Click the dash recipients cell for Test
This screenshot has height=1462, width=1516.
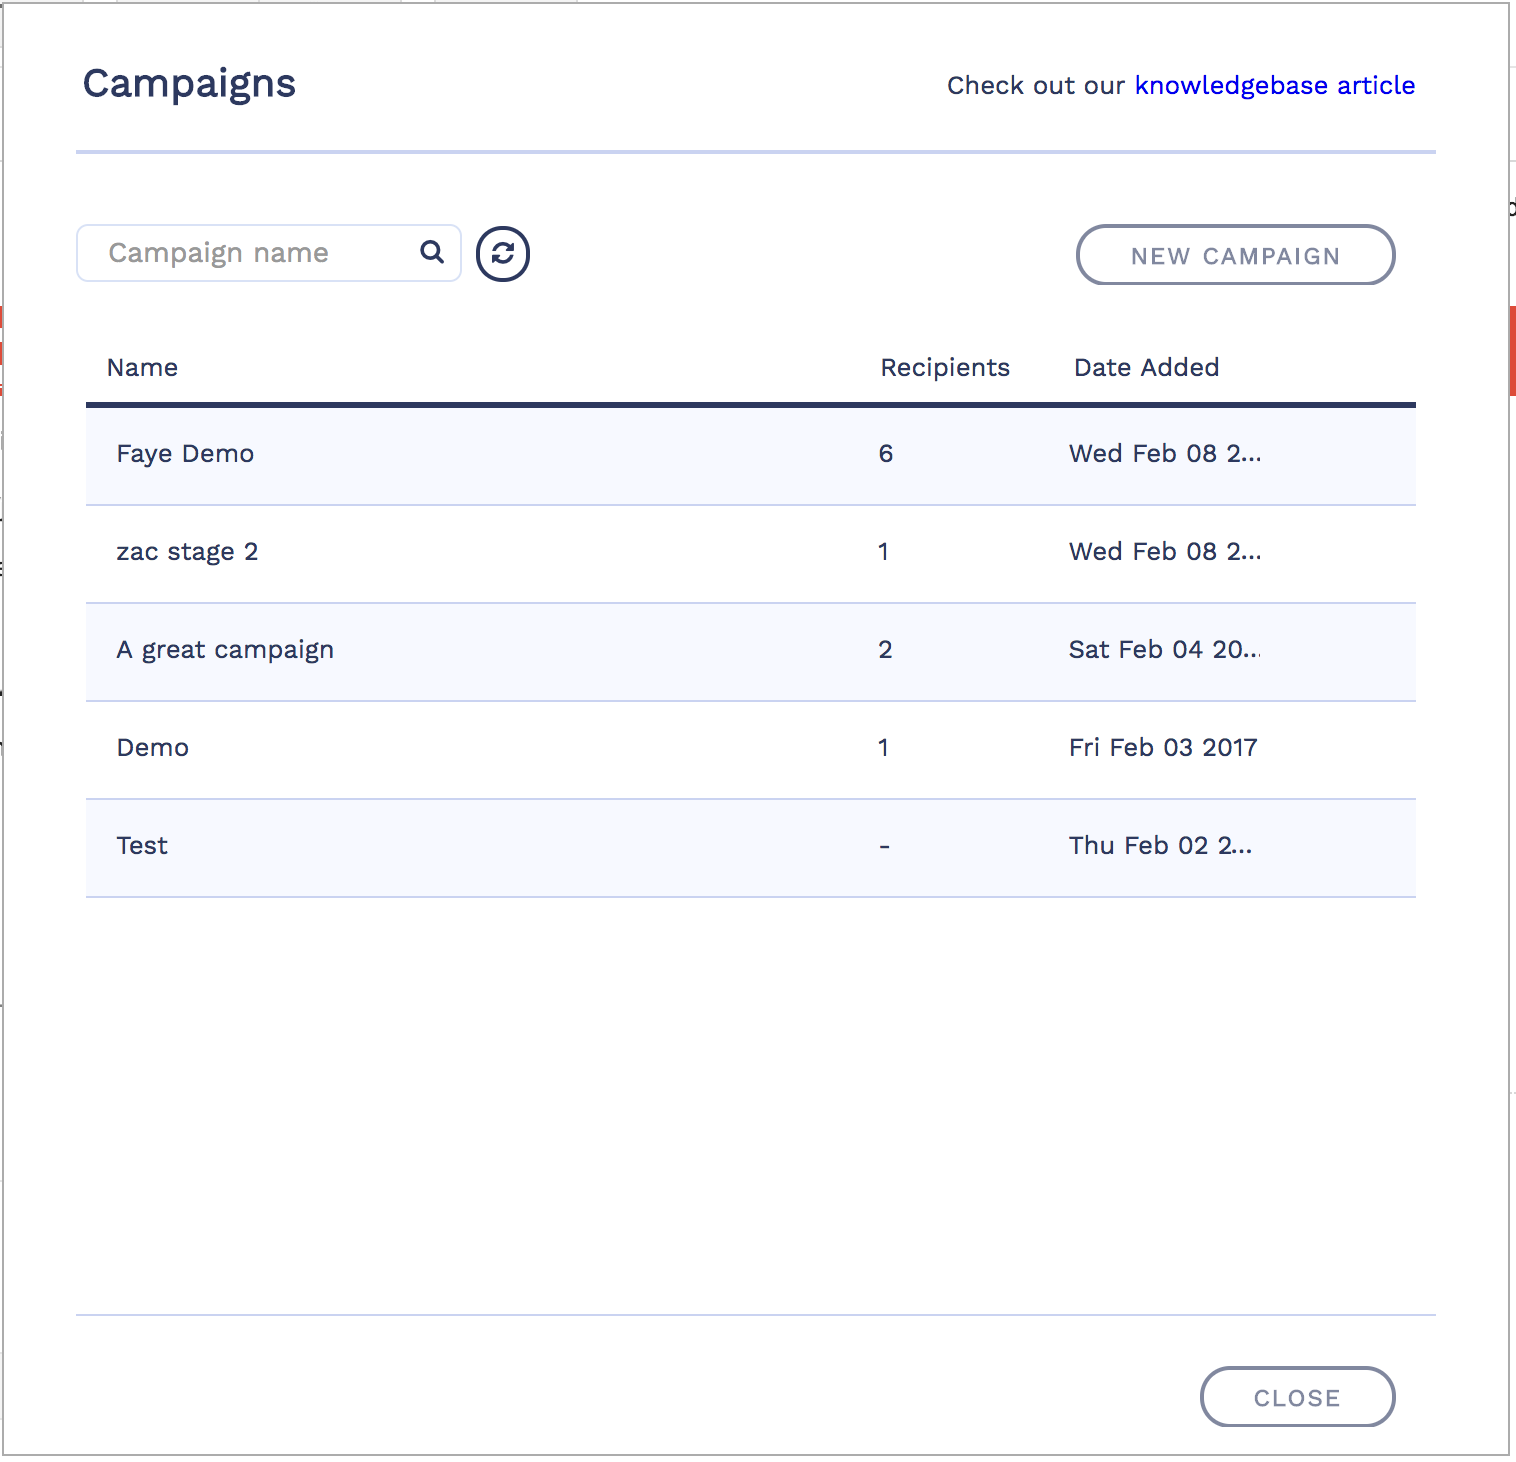884,847
